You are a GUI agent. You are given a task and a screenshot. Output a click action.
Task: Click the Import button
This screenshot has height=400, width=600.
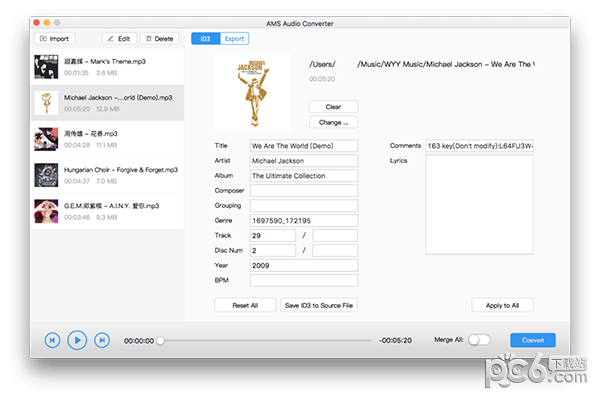(55, 39)
